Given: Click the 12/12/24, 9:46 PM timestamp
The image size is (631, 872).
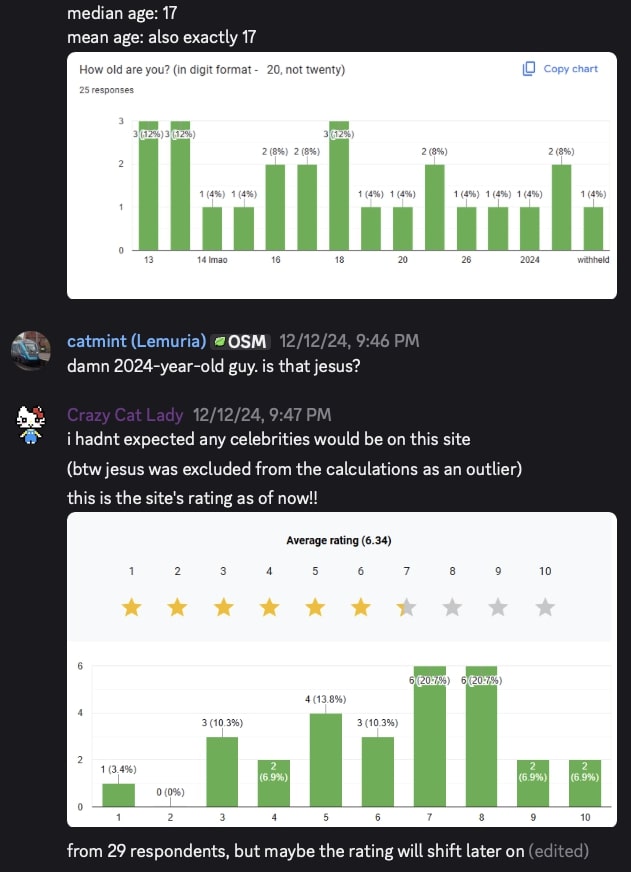Looking at the screenshot, I should click(x=349, y=341).
